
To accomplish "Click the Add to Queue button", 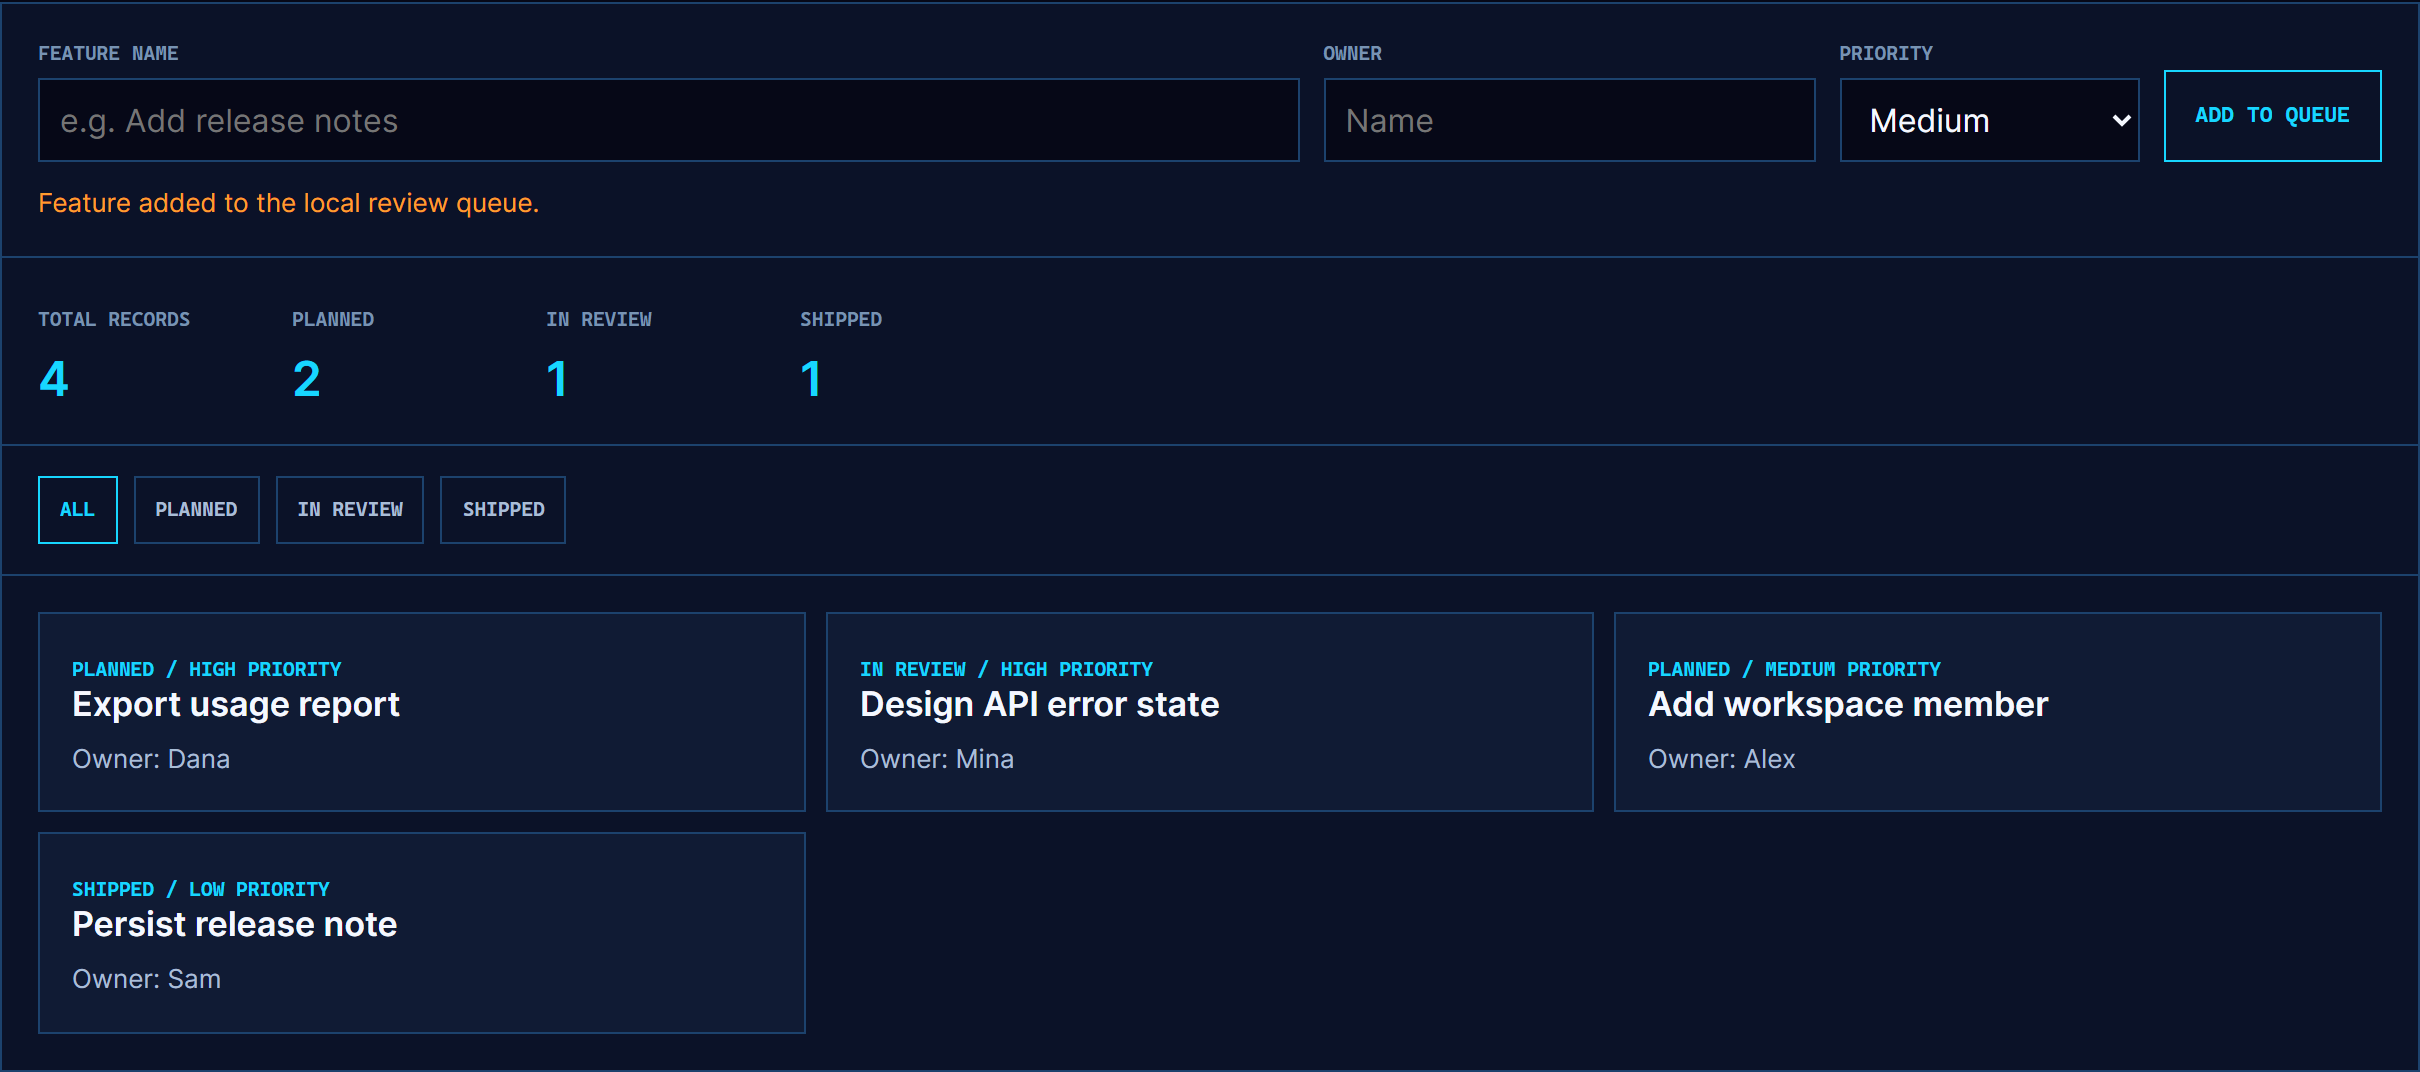I will 2272,116.
